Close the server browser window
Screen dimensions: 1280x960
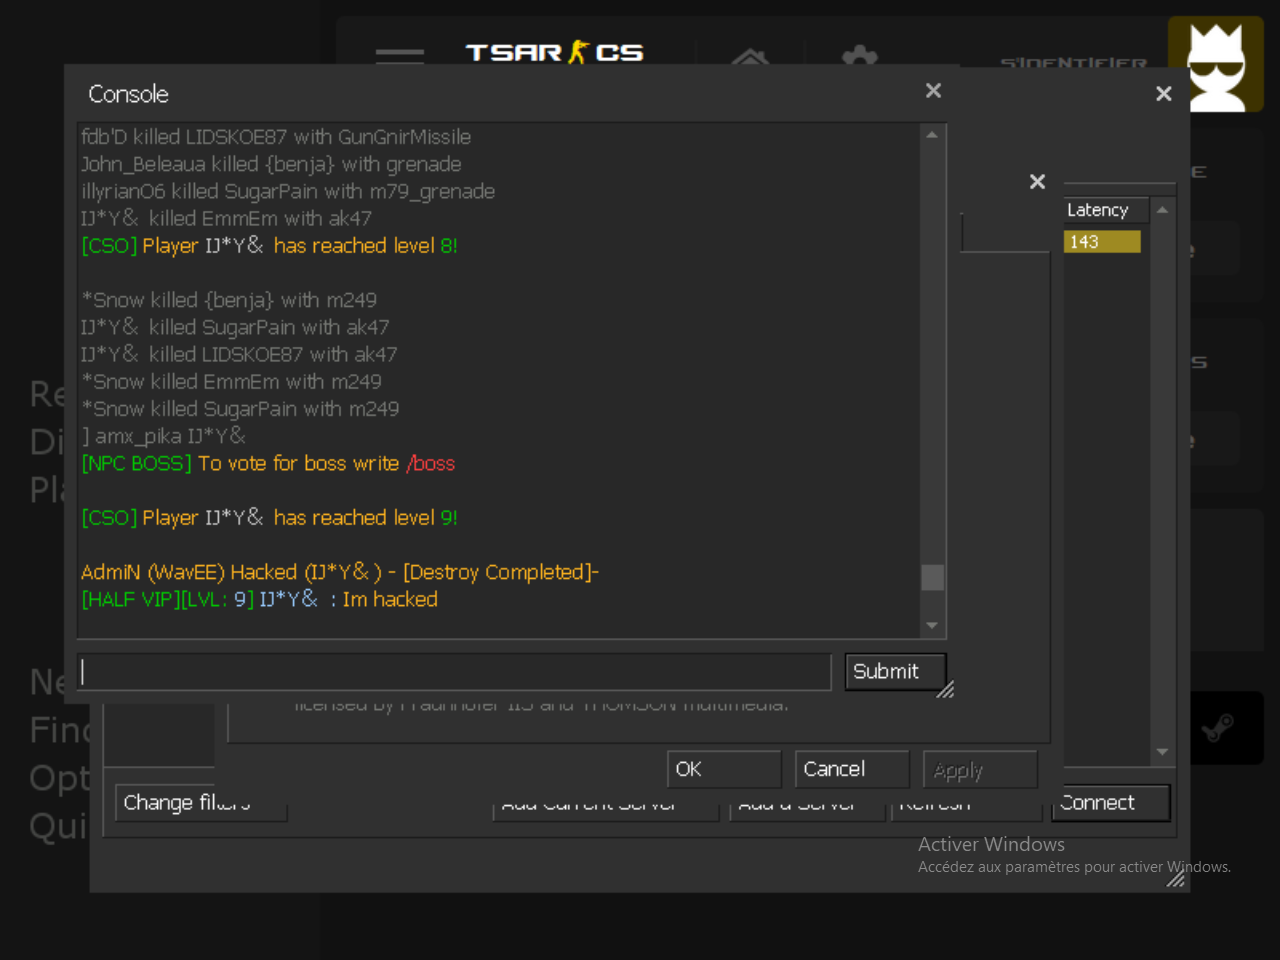coord(1163,94)
